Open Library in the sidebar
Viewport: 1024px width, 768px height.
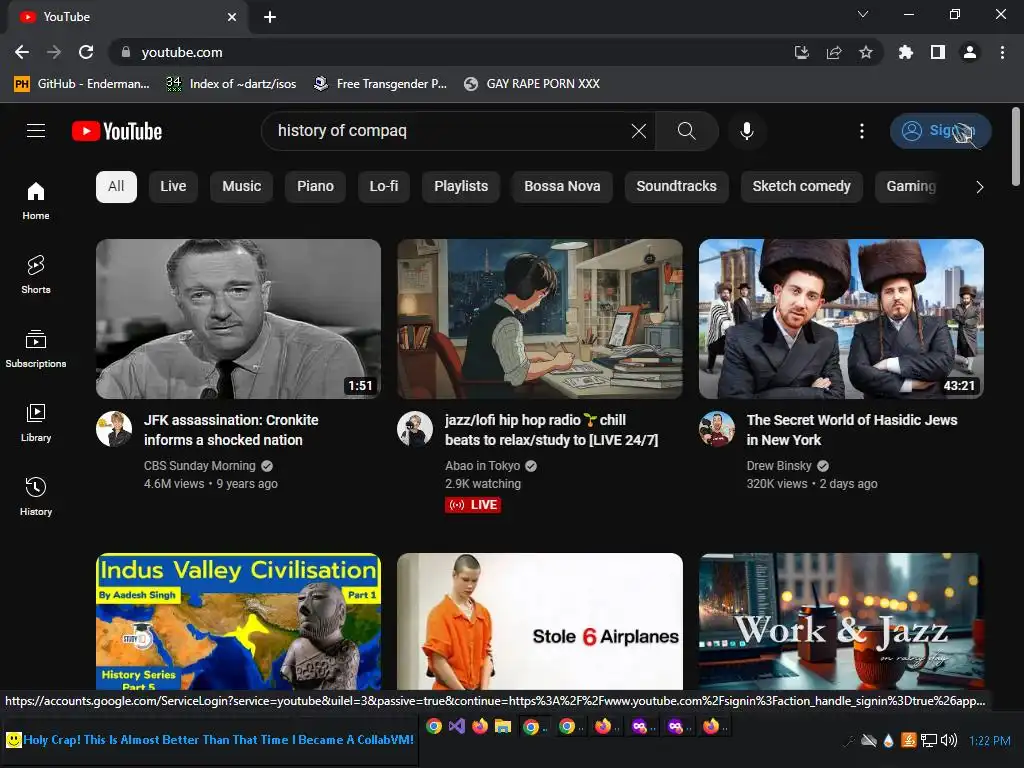click(36, 423)
